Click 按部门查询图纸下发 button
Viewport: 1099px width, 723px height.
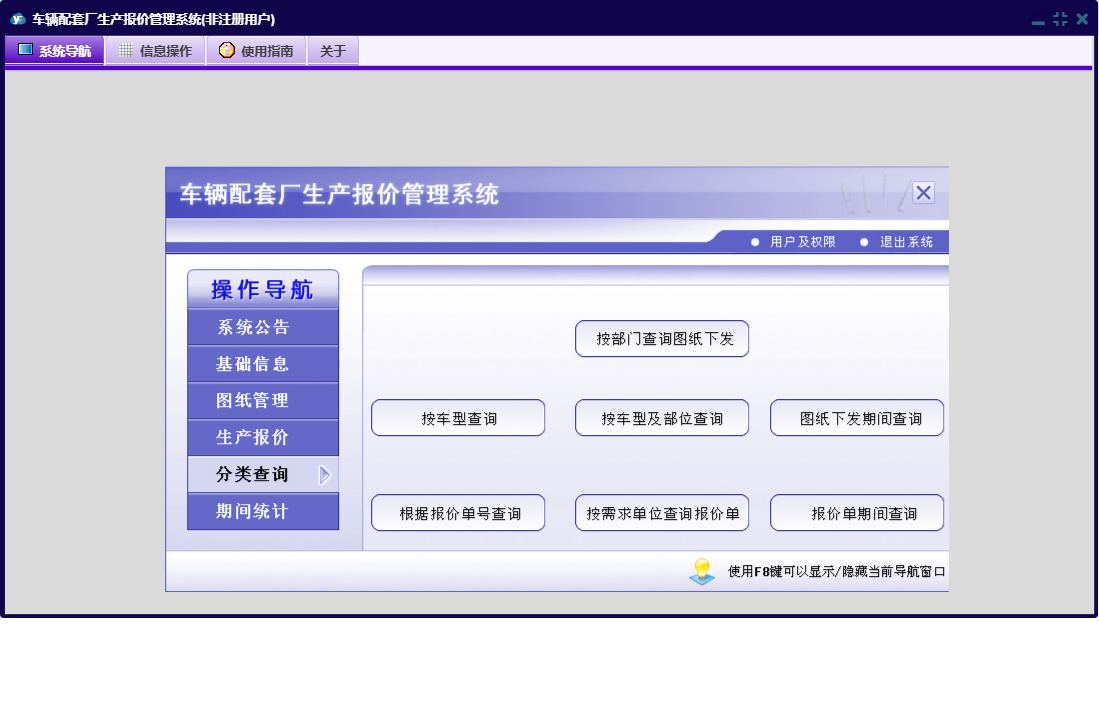point(662,338)
